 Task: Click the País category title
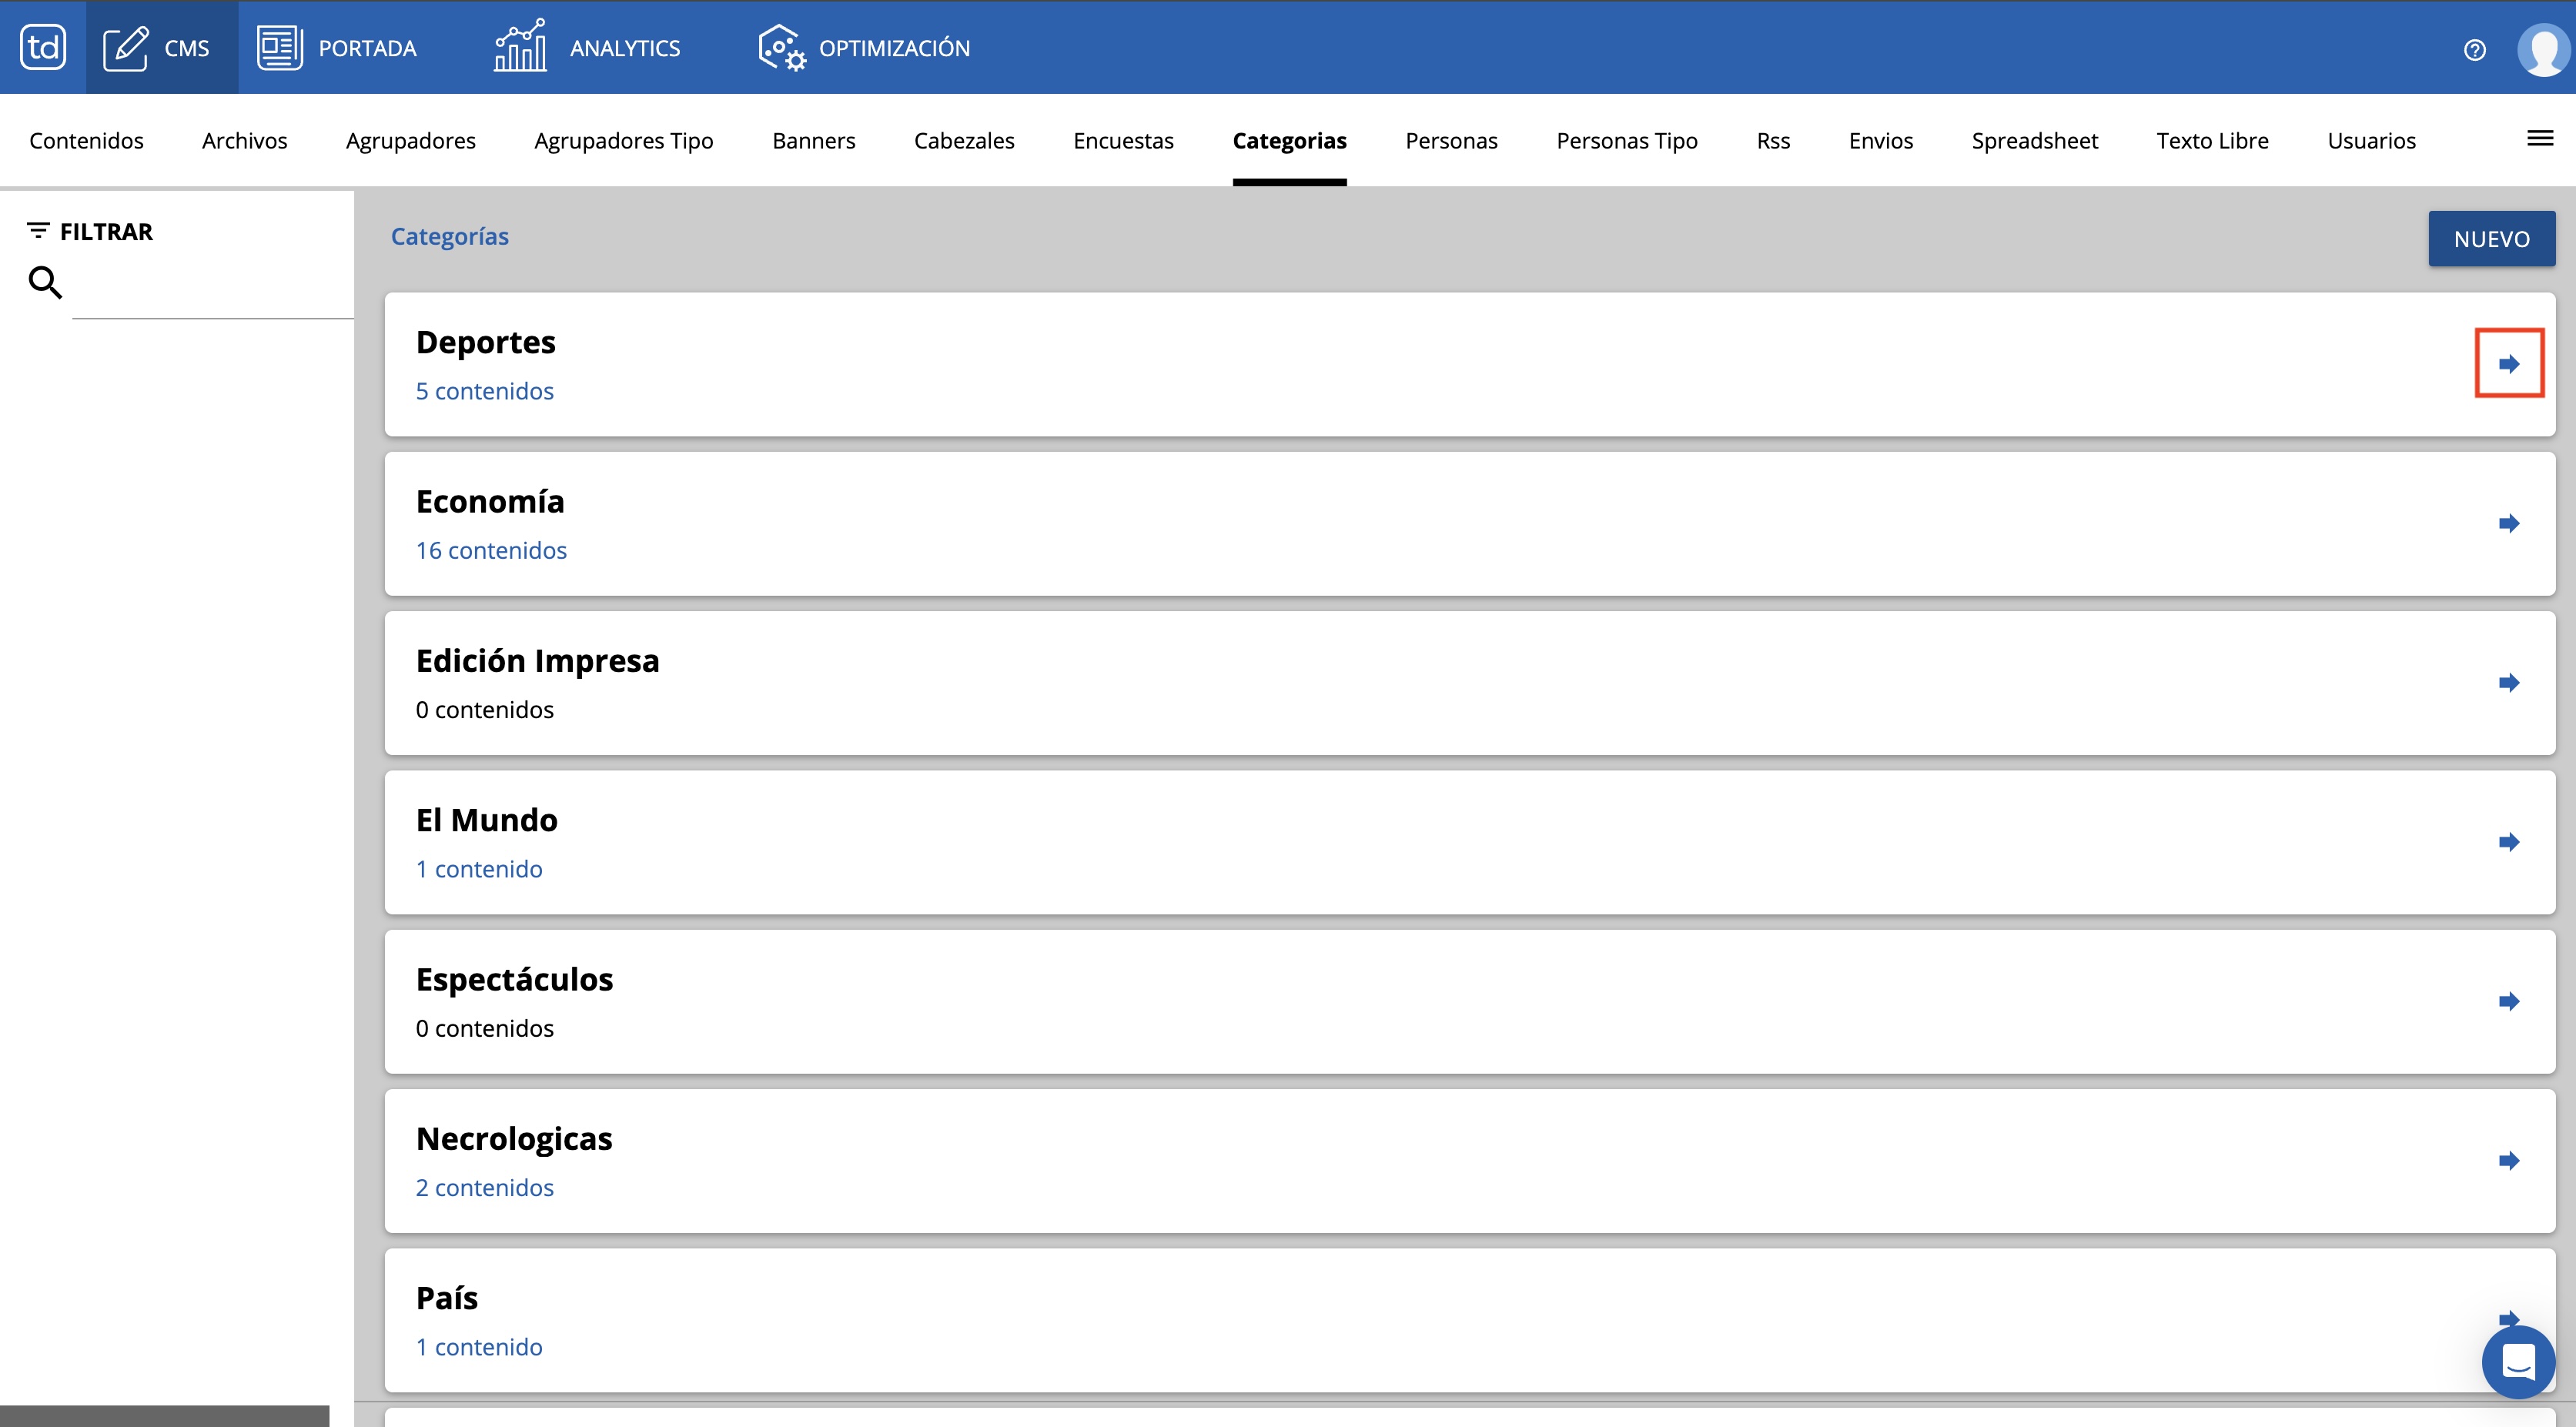click(x=447, y=1298)
